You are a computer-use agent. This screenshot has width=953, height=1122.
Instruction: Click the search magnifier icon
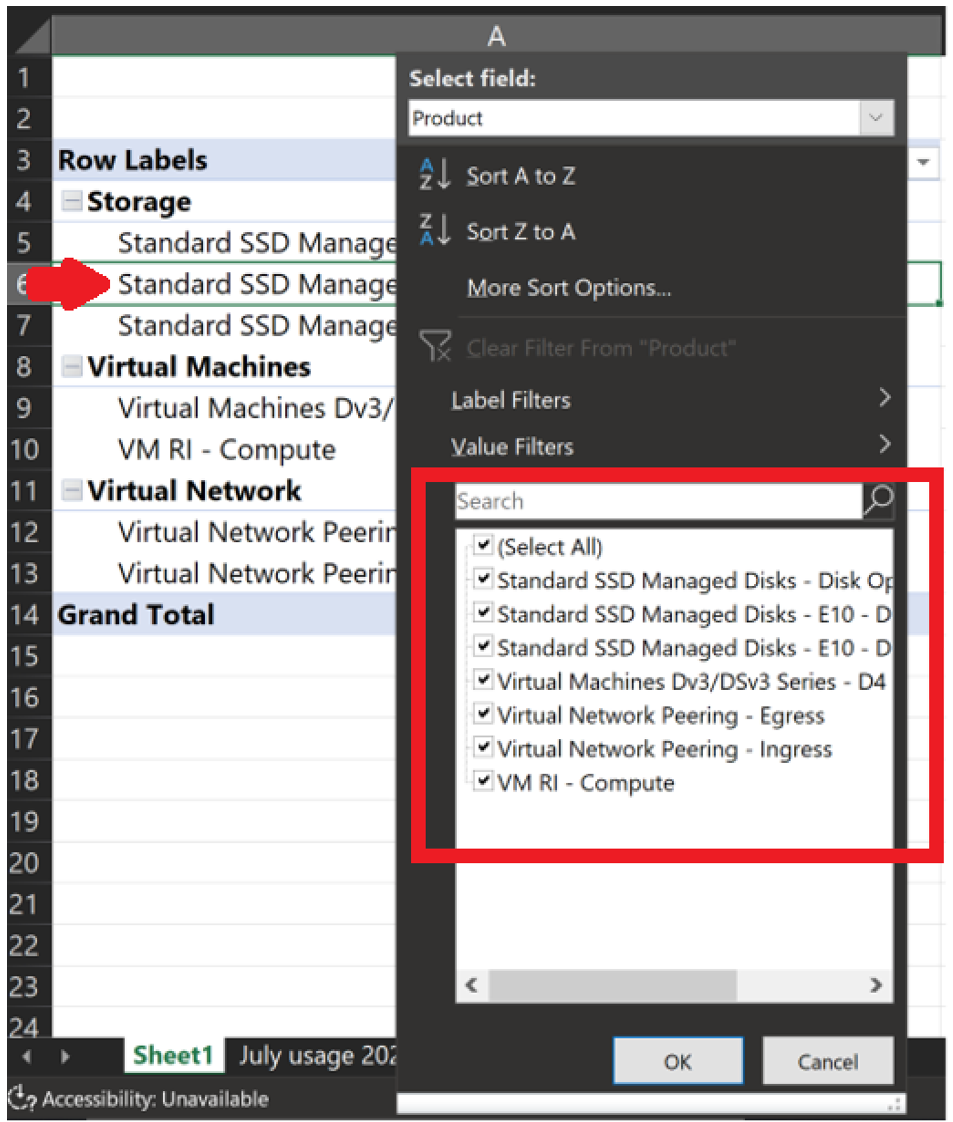[x=879, y=500]
